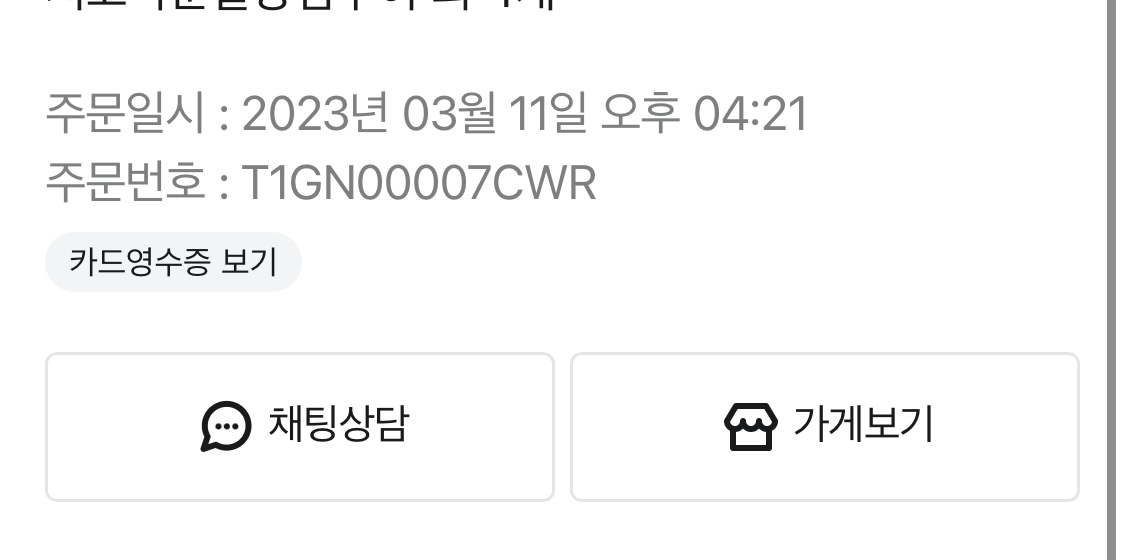The image size is (1125, 560).
Task: Select order number T1GN00007CWR text
Action: (418, 183)
